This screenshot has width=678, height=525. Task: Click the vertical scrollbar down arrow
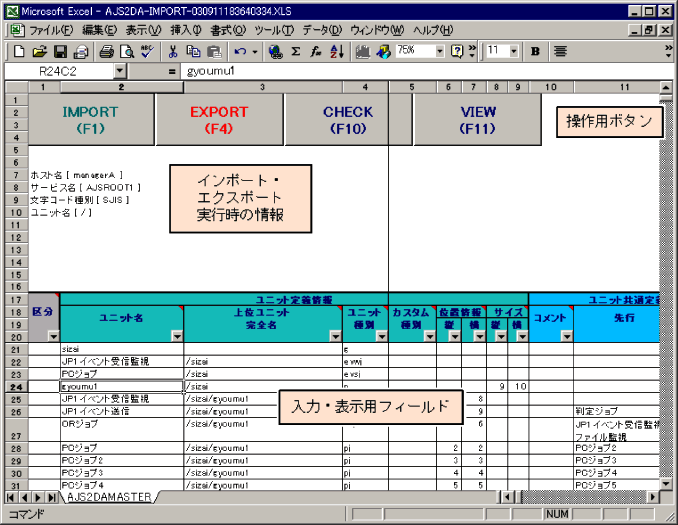[x=666, y=484]
